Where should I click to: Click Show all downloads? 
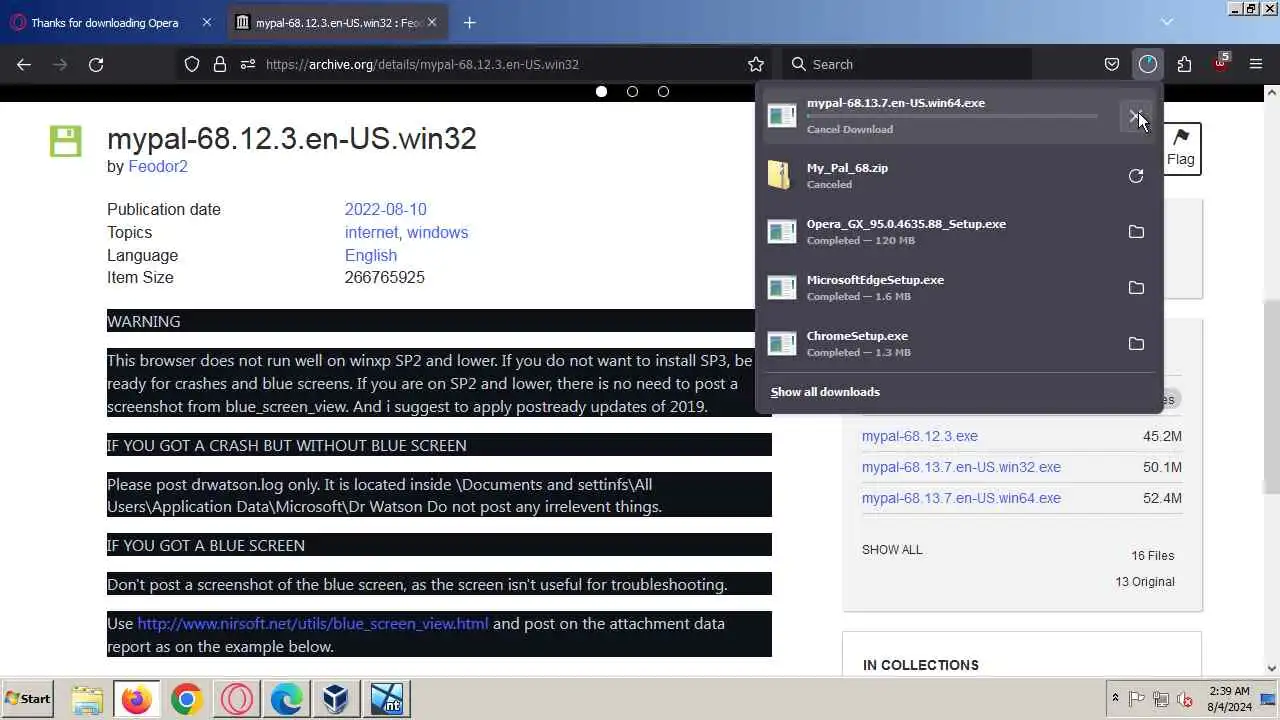click(825, 392)
